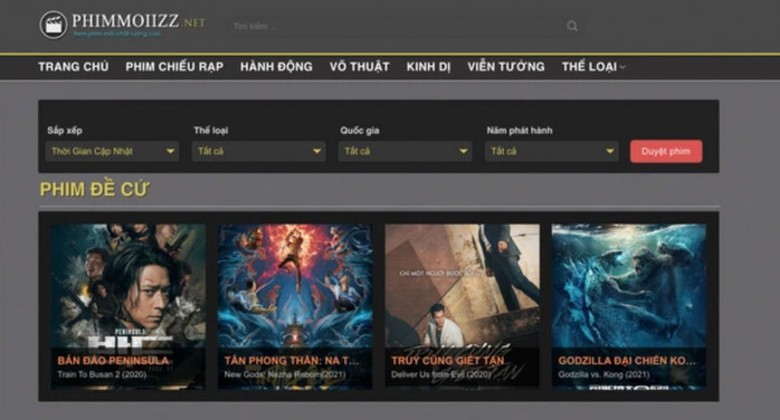The image size is (780, 420).
Task: Expand the Thể Loại menu chevron
Action: pyautogui.click(x=622, y=67)
